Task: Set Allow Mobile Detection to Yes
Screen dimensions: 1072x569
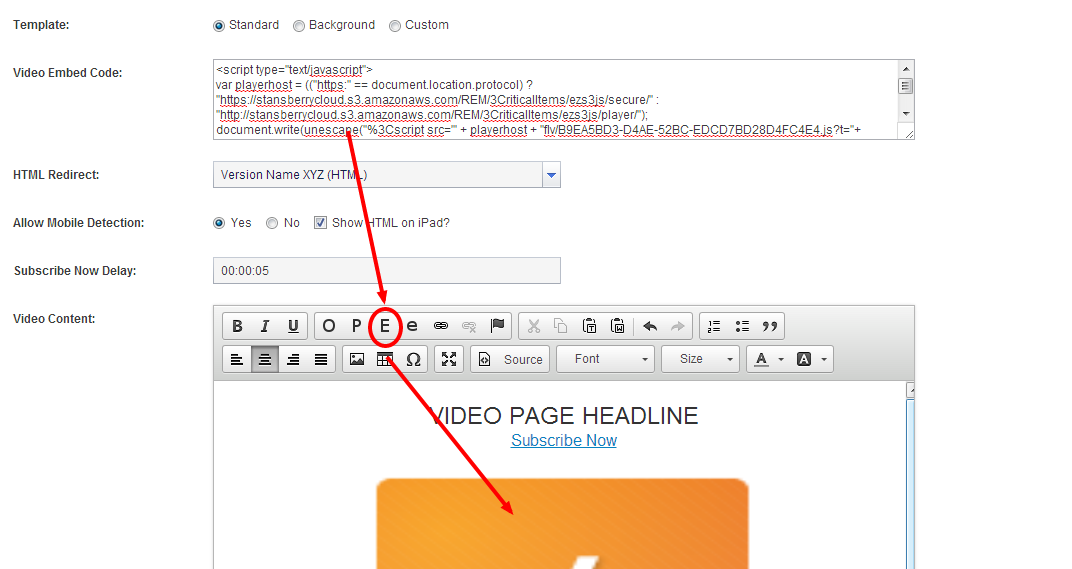Action: tap(219, 223)
